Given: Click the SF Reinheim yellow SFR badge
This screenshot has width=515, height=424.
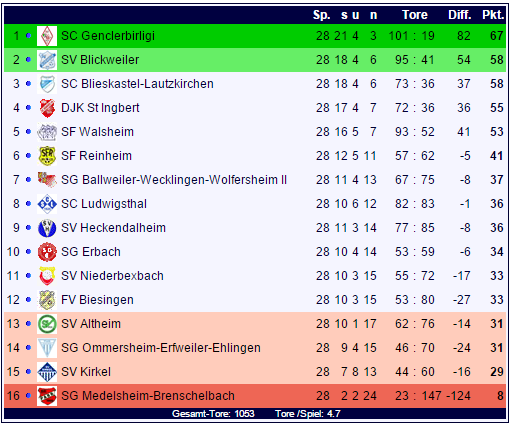Looking at the screenshot, I should click(47, 156).
